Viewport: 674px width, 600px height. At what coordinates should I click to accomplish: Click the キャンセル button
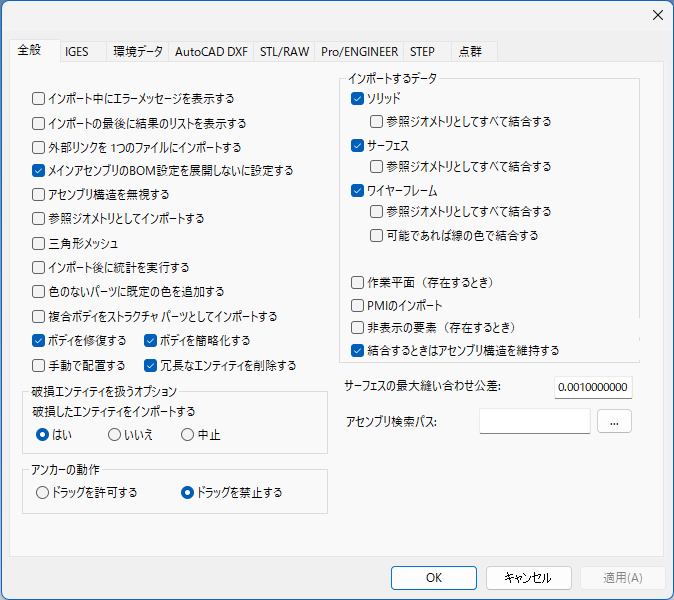click(x=529, y=578)
